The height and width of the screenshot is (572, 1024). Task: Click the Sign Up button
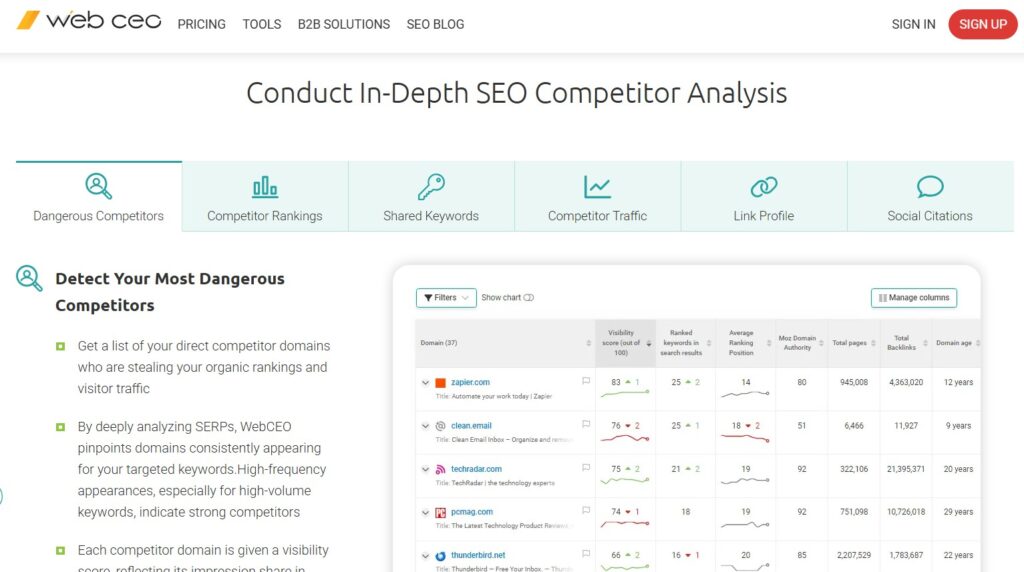click(x=982, y=24)
